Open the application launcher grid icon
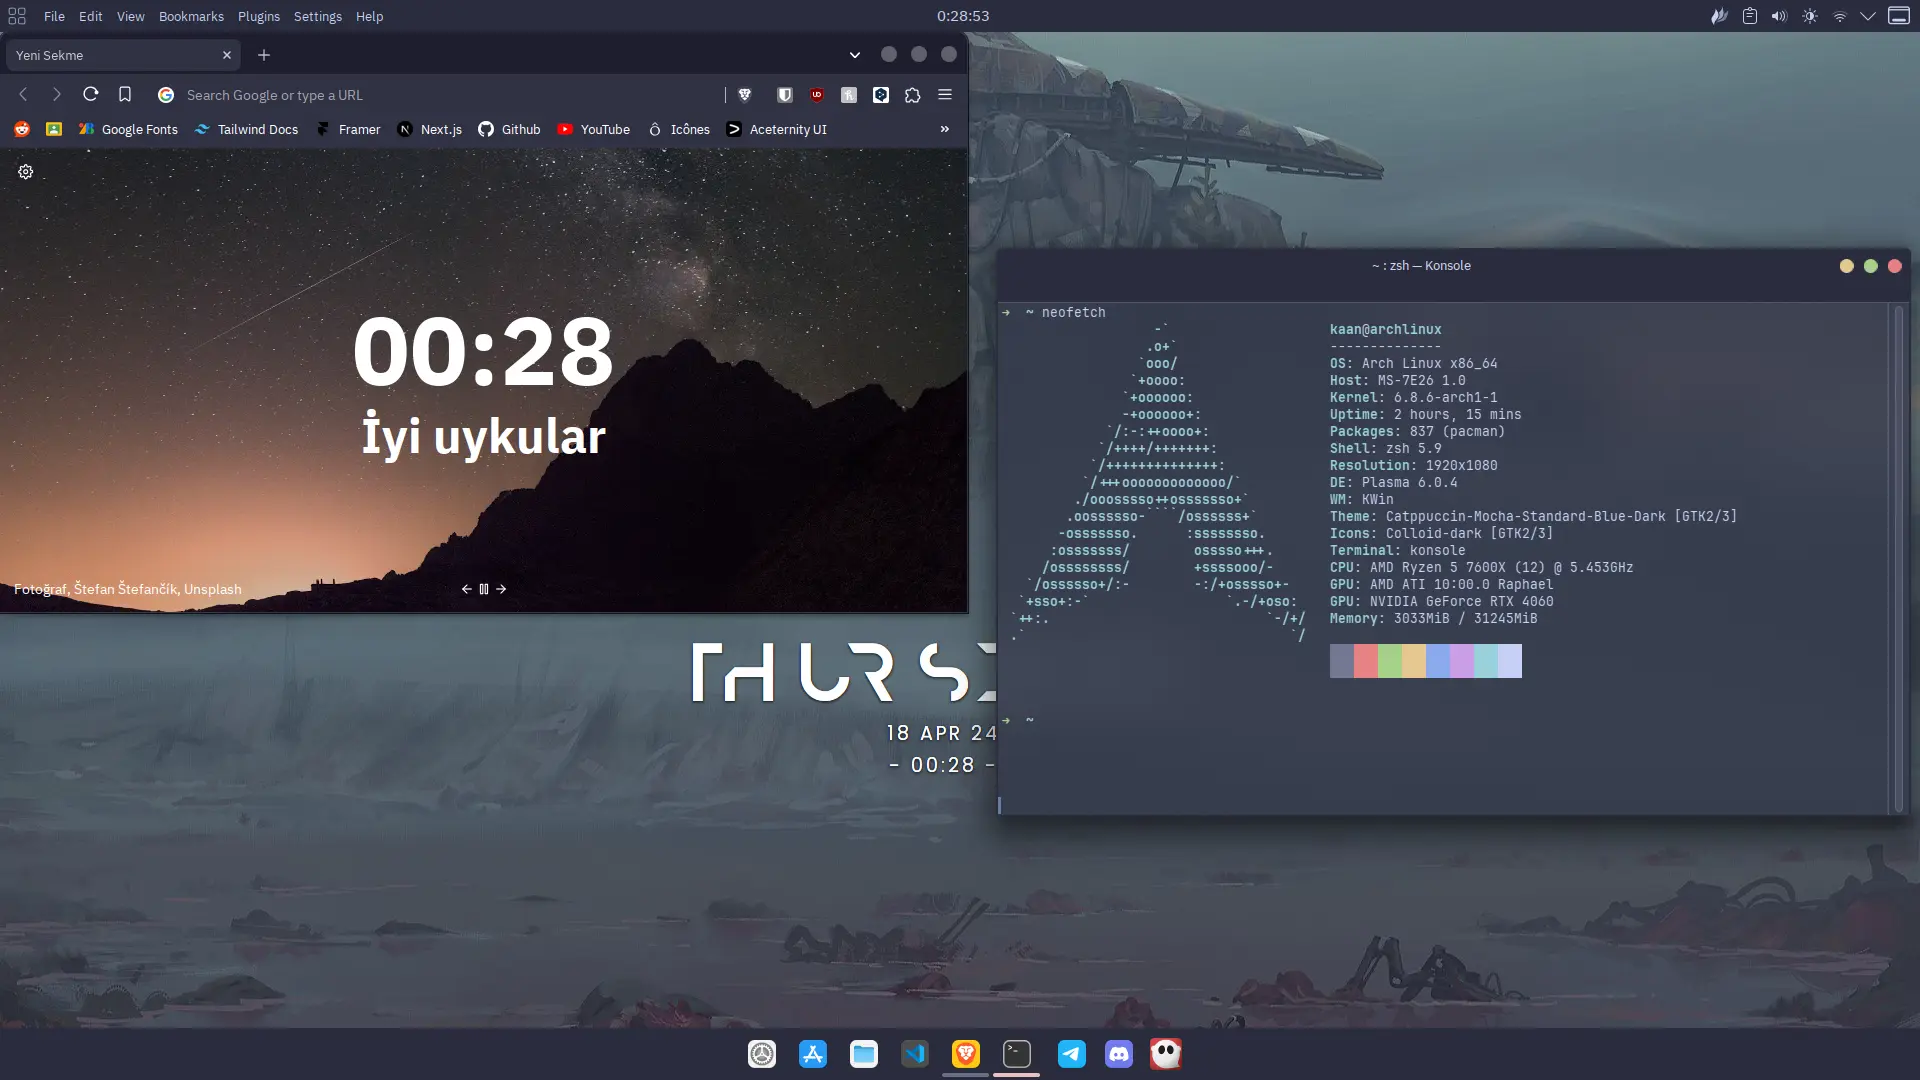Image resolution: width=1920 pixels, height=1080 pixels. click(x=17, y=16)
